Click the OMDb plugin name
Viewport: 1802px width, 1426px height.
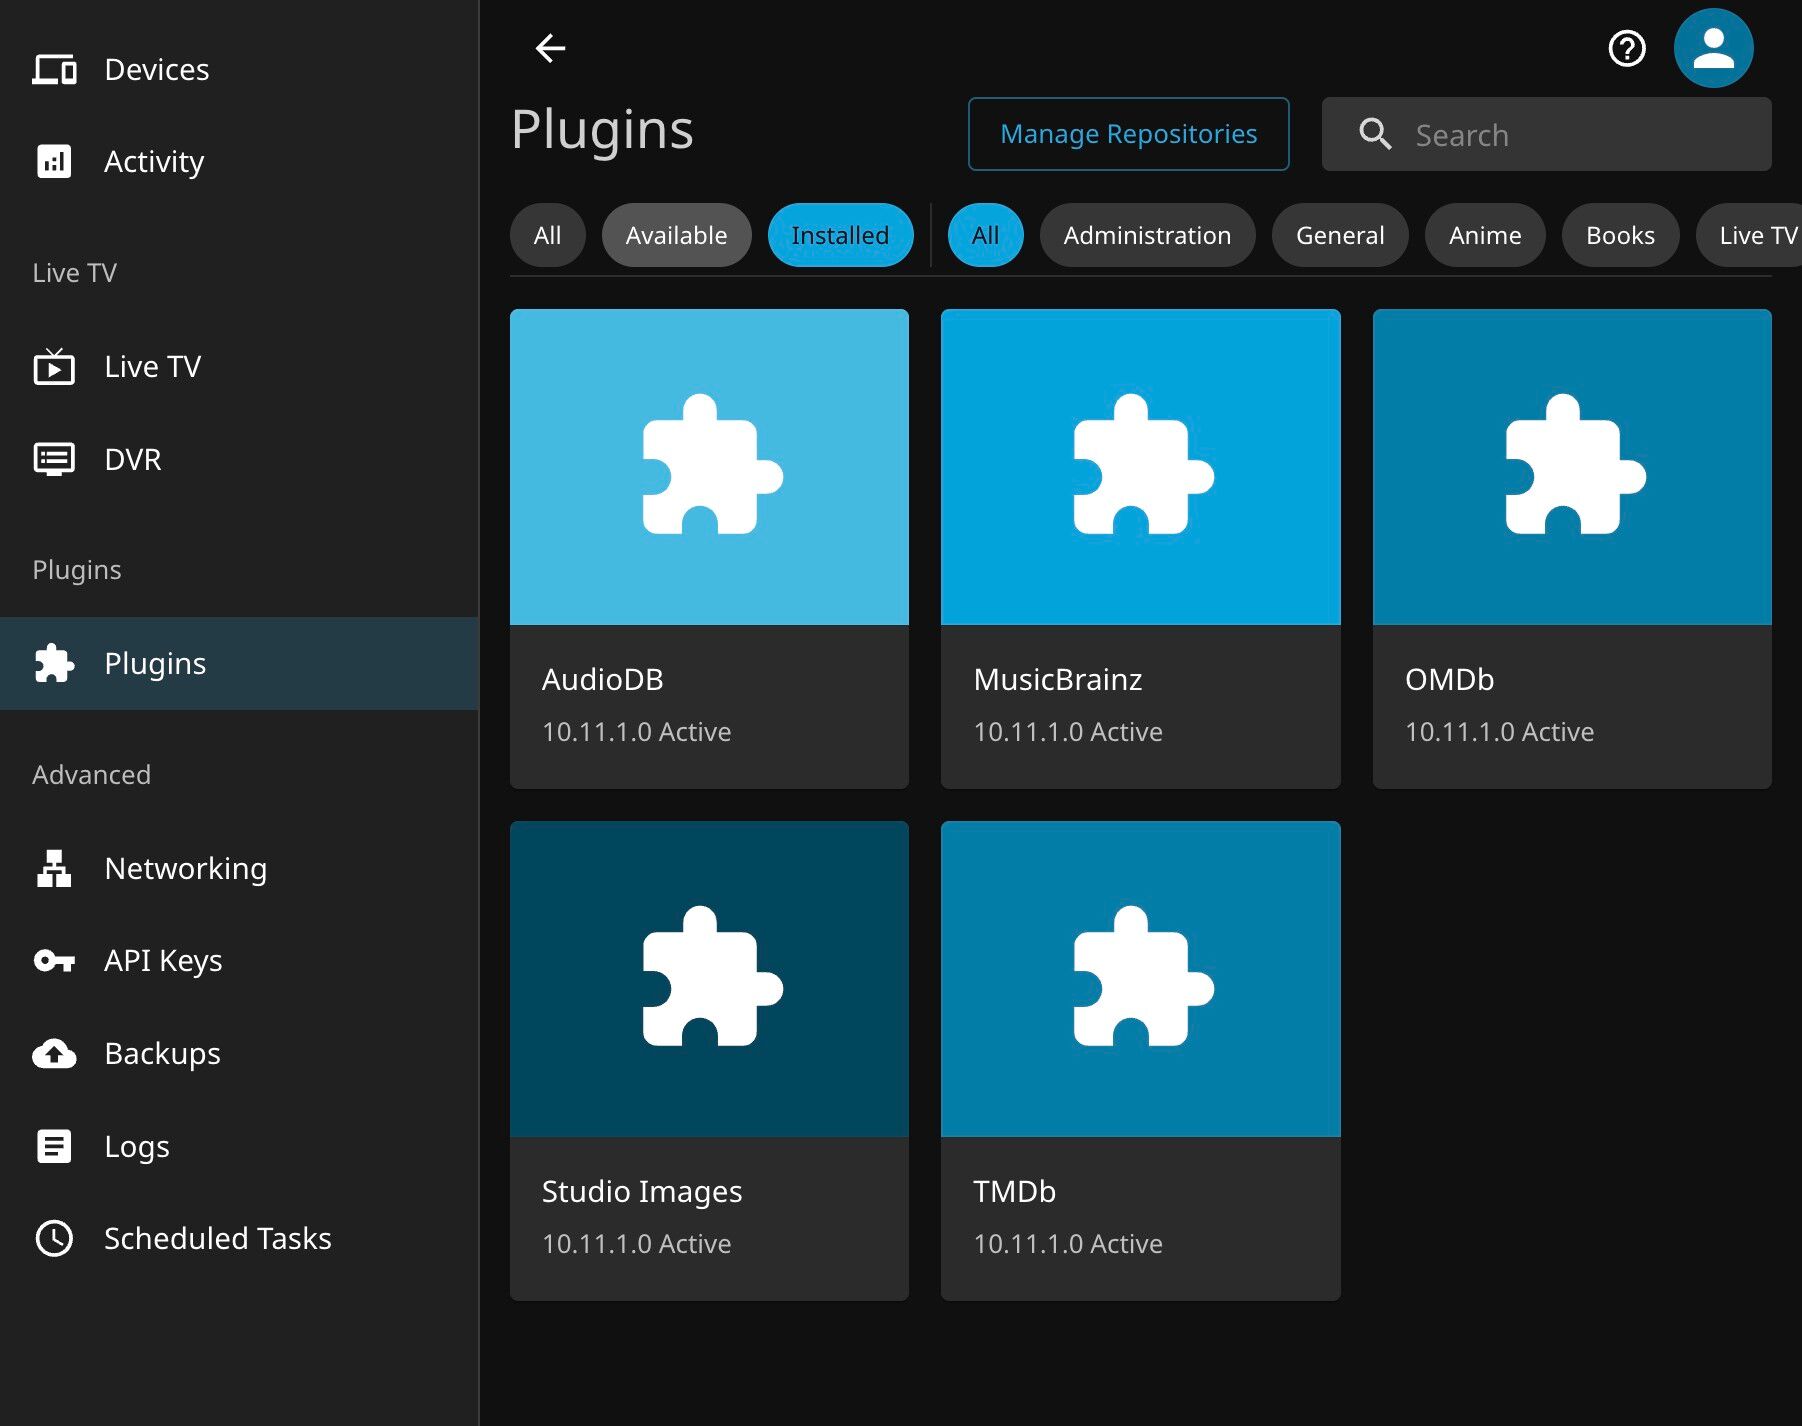(x=1449, y=680)
